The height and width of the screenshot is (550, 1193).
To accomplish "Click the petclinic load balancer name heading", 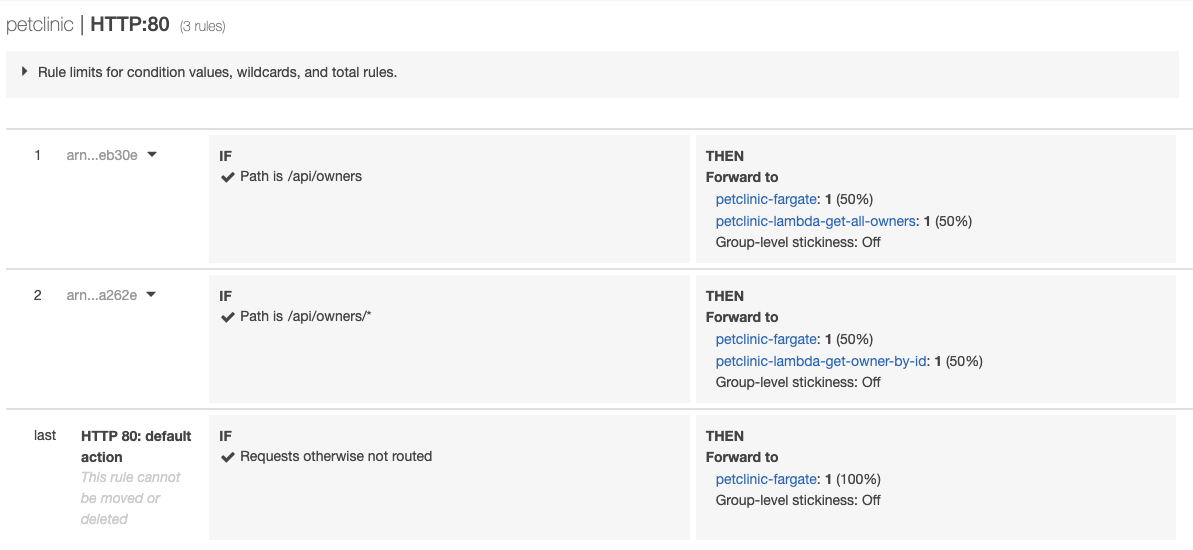I will (40, 25).
